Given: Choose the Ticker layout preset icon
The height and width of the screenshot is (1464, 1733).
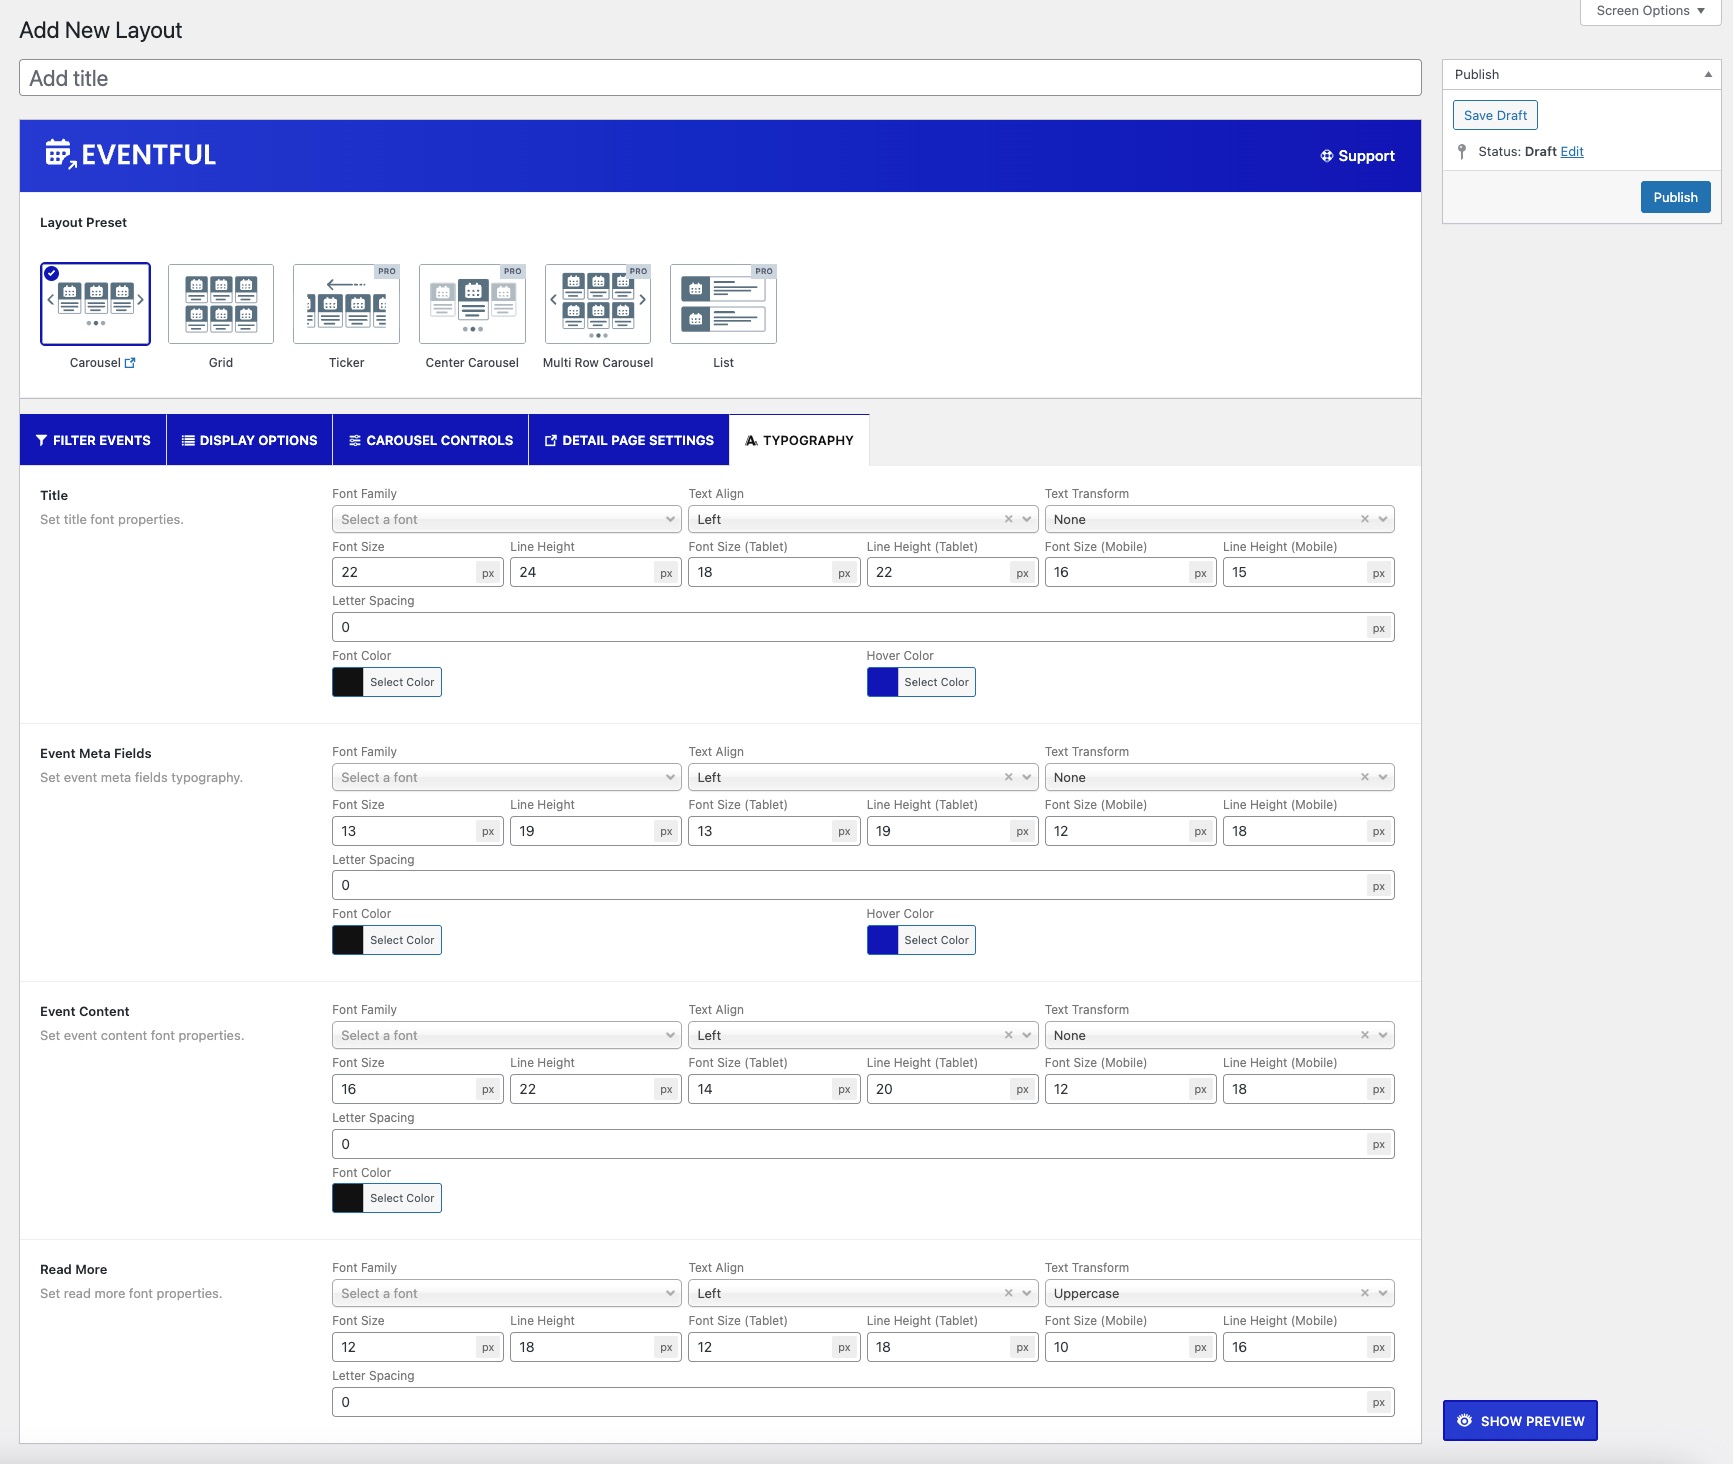Looking at the screenshot, I should tap(346, 304).
